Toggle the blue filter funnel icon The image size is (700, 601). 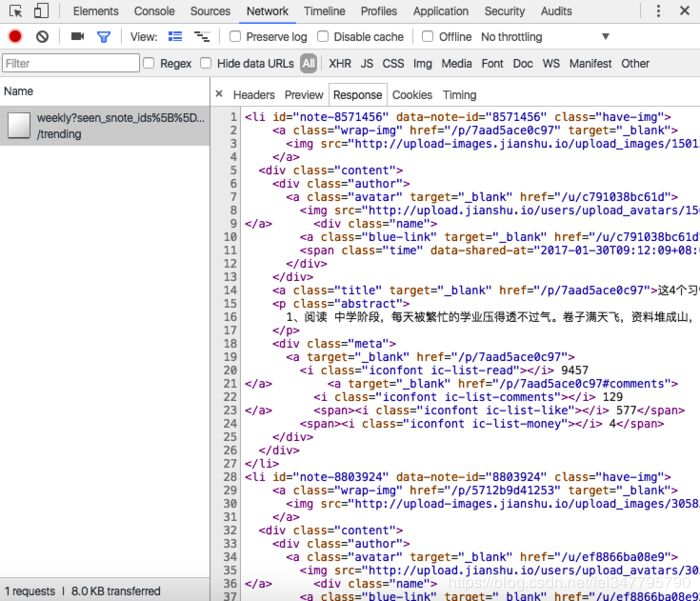point(104,37)
